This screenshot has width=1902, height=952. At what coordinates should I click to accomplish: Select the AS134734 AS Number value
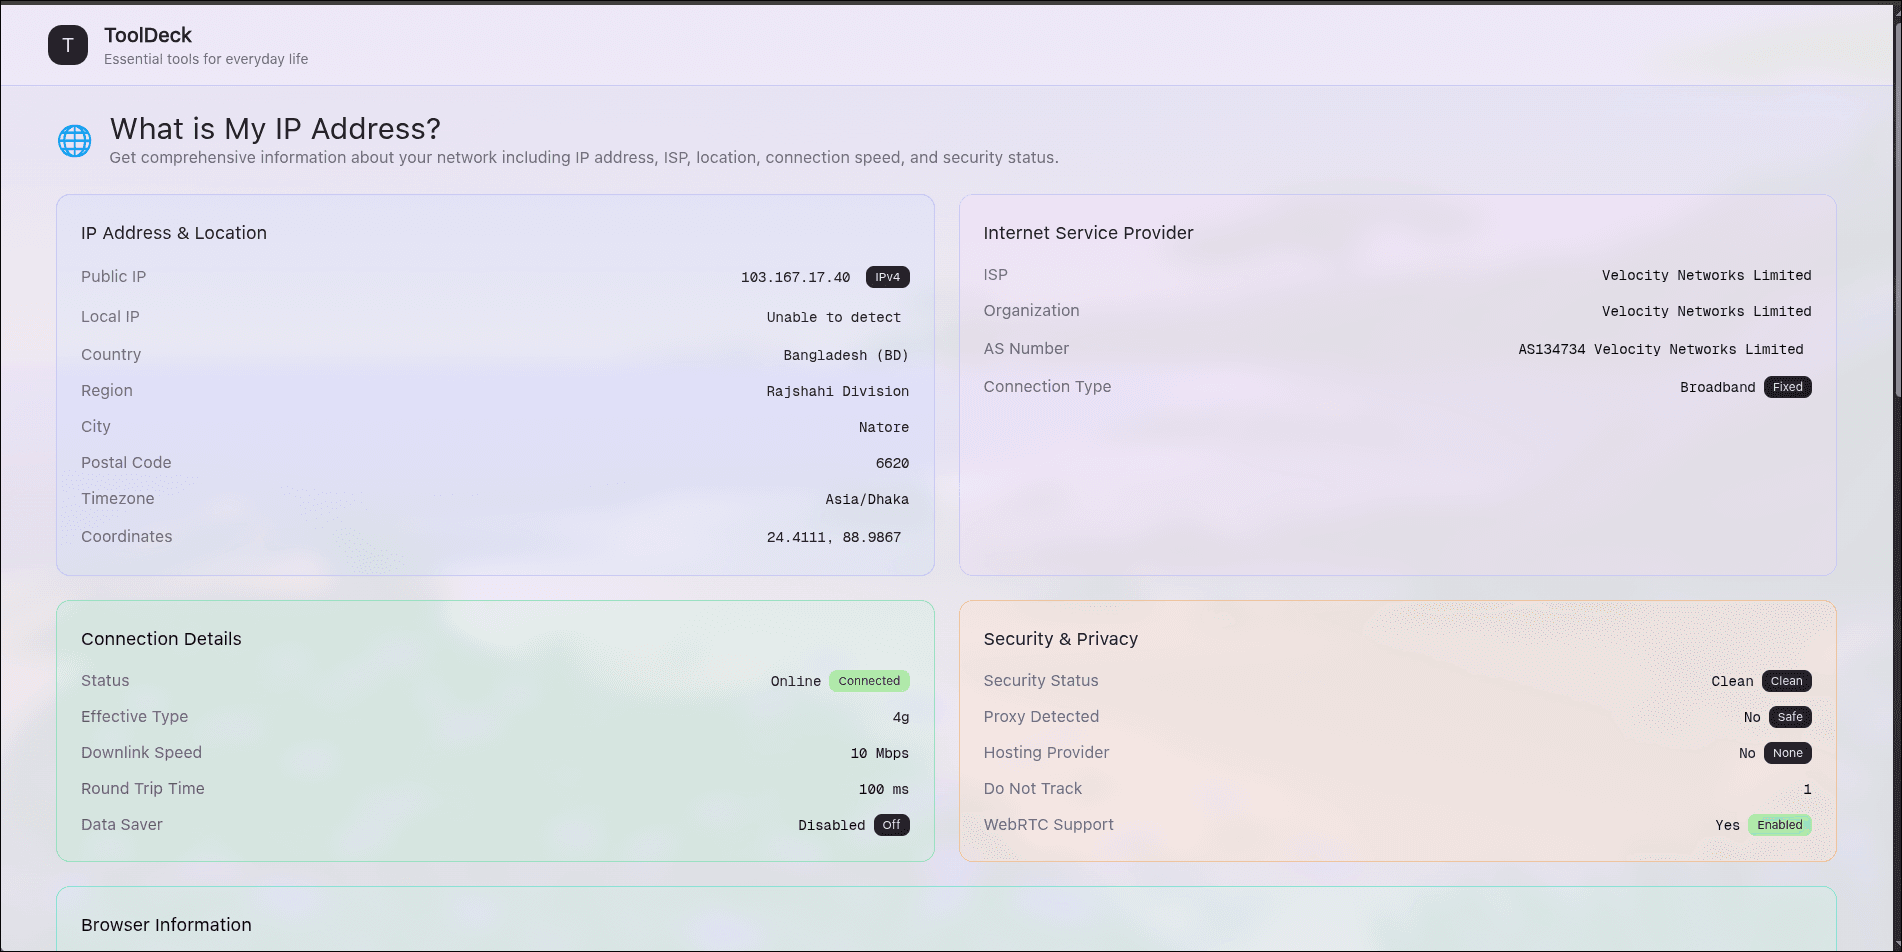click(1661, 349)
